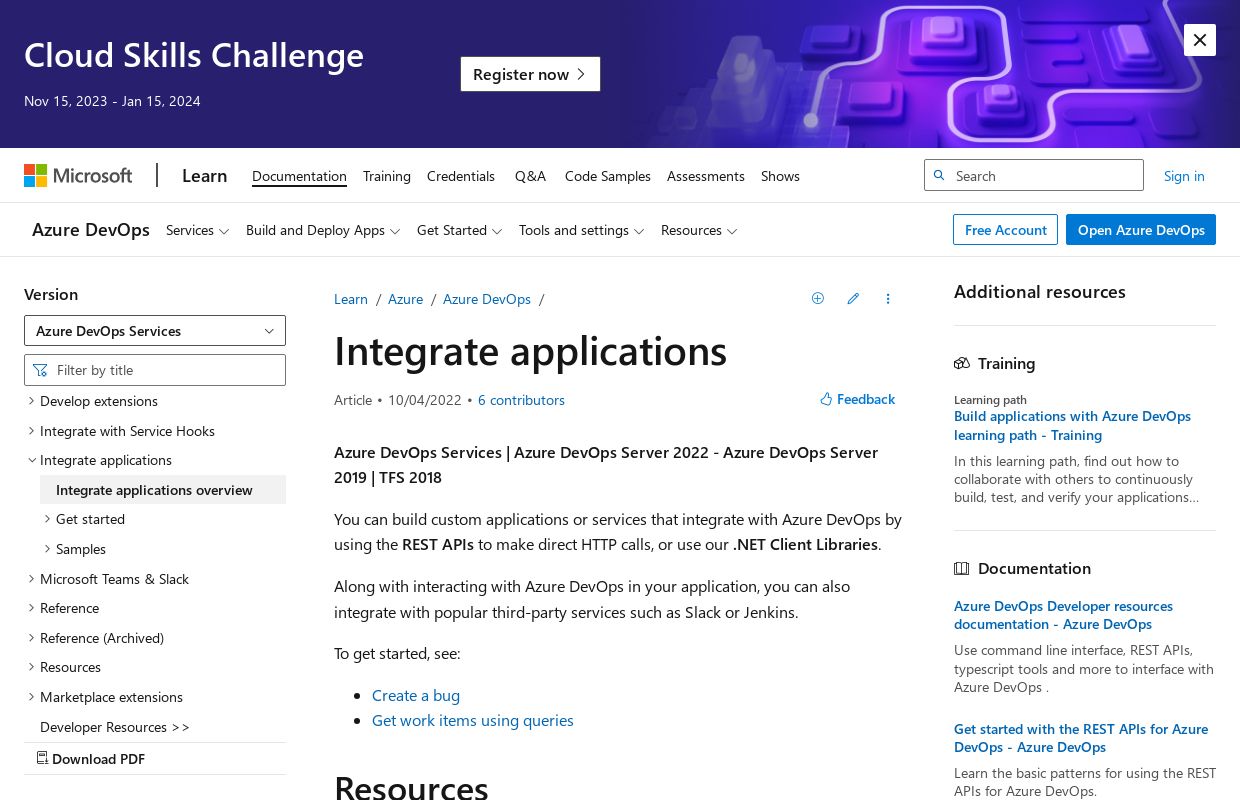The height and width of the screenshot is (800, 1240).
Task: Click the Sign in link
Action: (1184, 176)
